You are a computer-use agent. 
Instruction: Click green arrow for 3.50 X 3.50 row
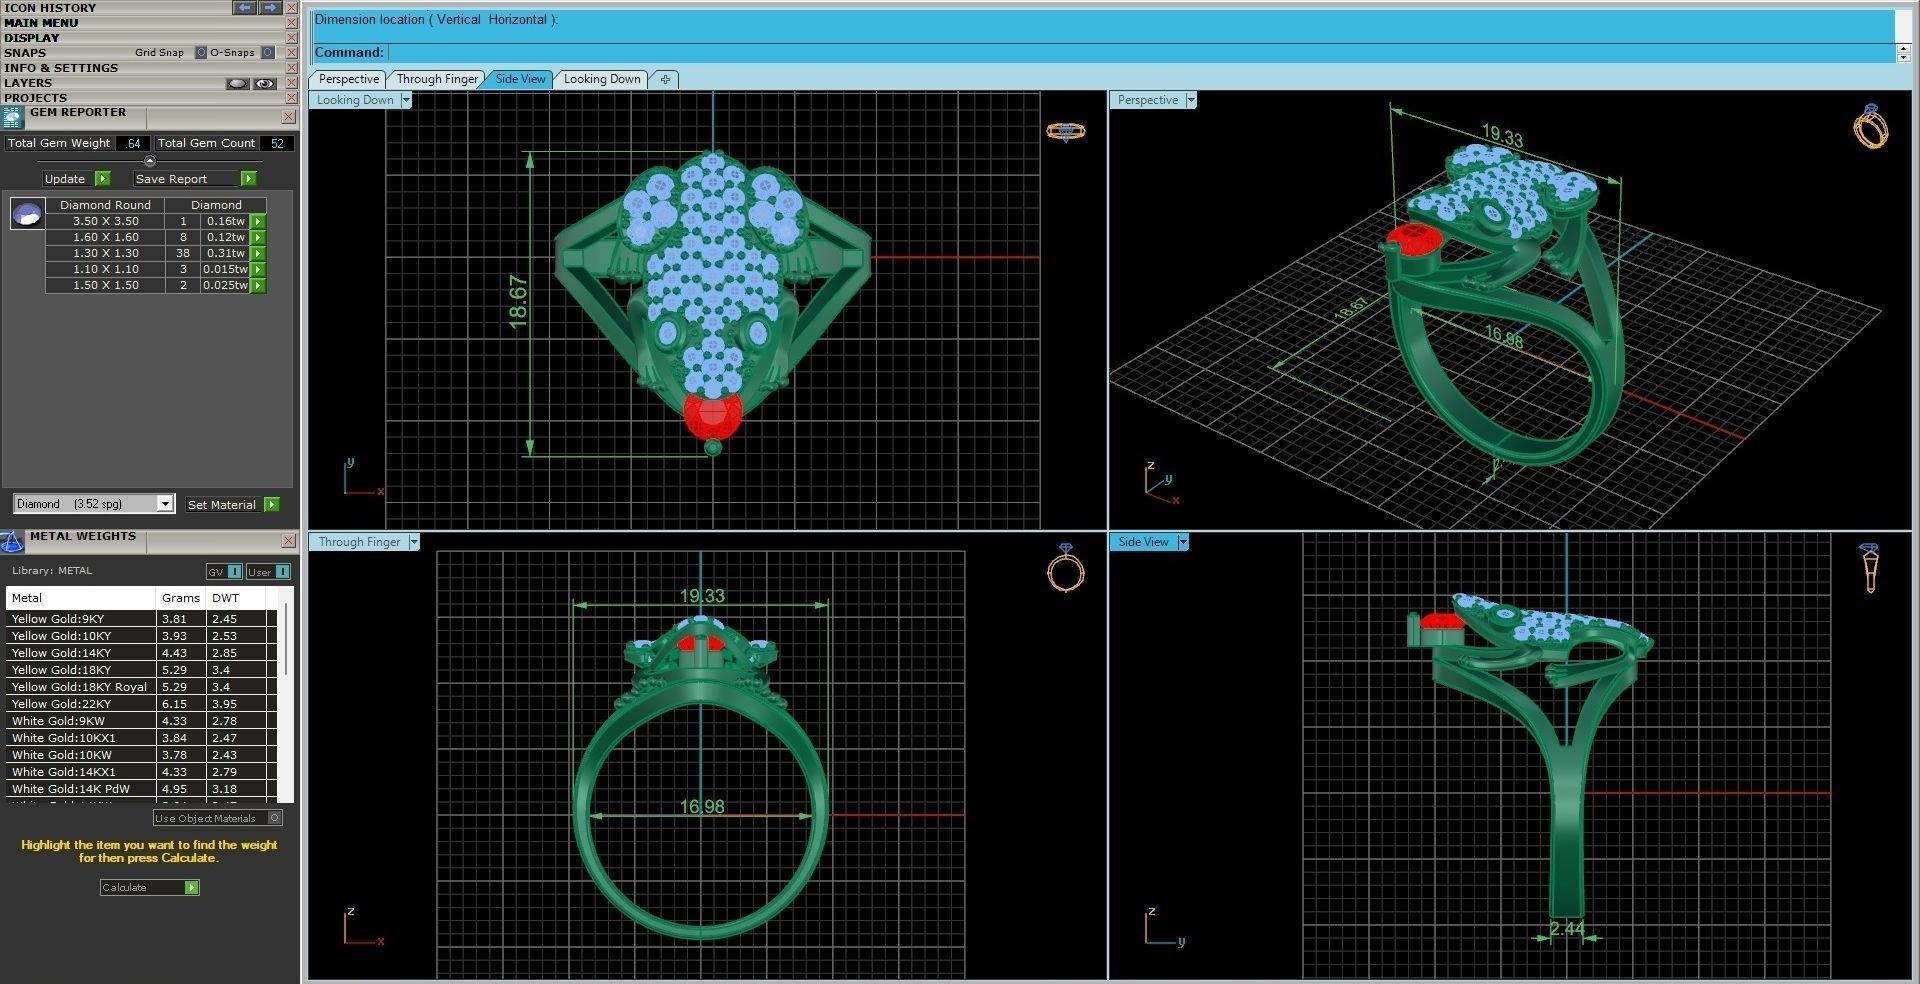(x=258, y=221)
